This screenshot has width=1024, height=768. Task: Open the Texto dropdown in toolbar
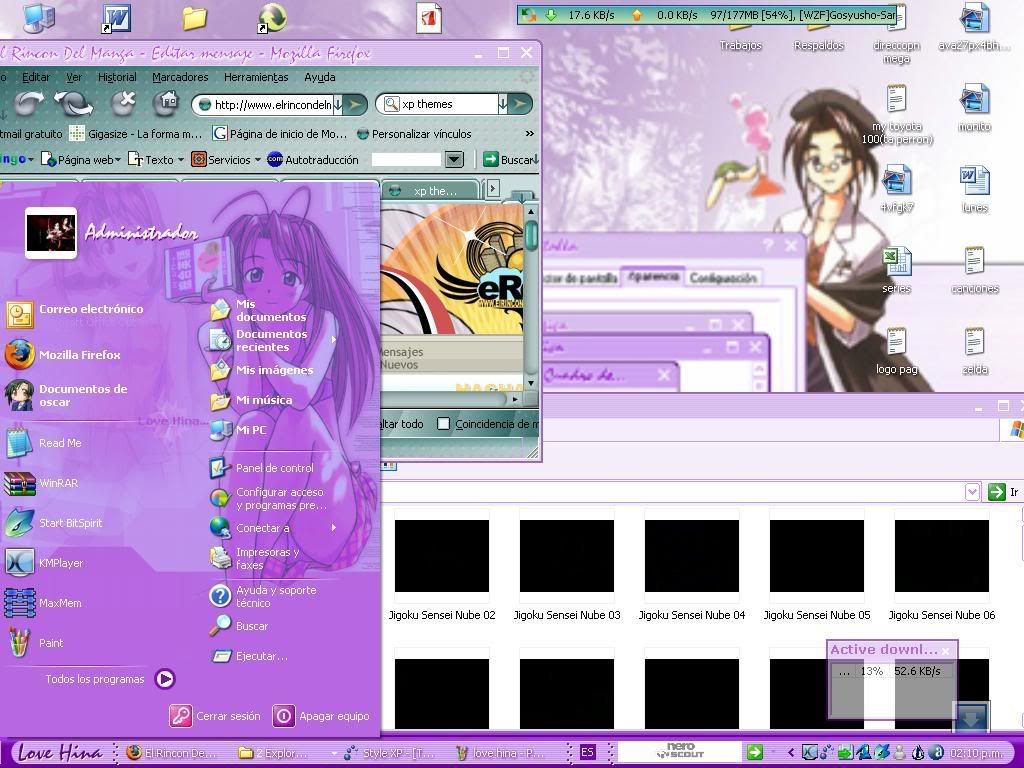(x=155, y=159)
